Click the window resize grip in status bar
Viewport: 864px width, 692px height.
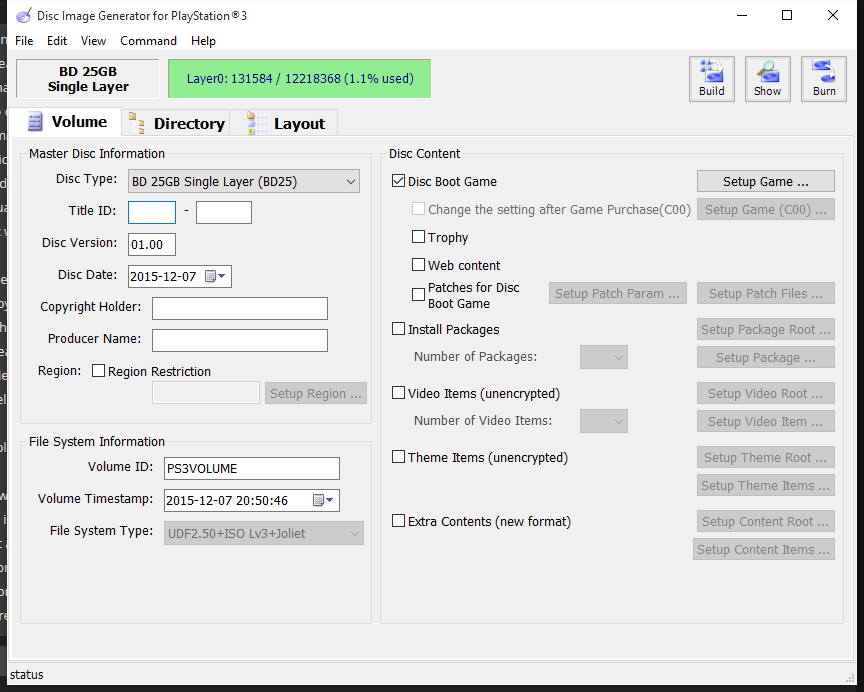tap(849, 677)
